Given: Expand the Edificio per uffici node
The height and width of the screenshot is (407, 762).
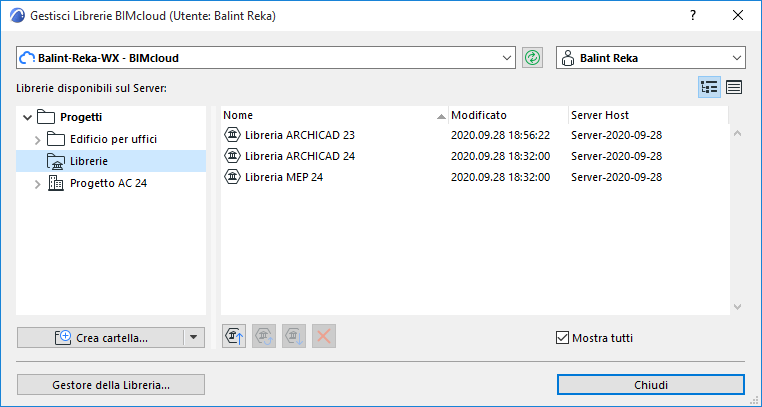Looking at the screenshot, I should pyautogui.click(x=37, y=140).
